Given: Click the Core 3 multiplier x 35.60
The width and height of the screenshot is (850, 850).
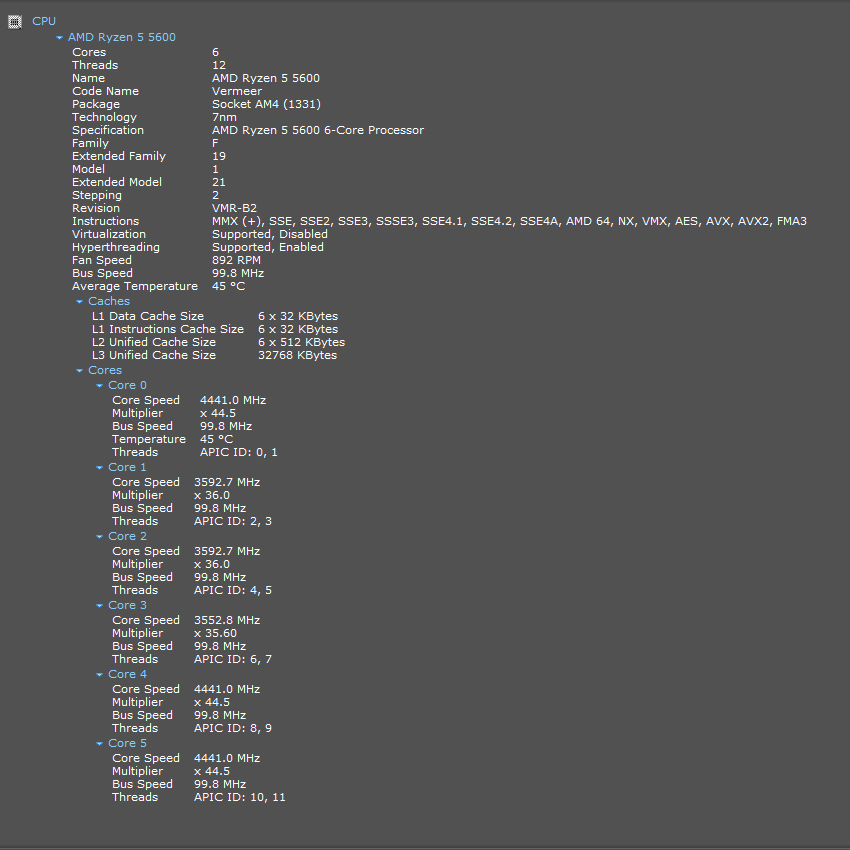Looking at the screenshot, I should (x=215, y=633).
